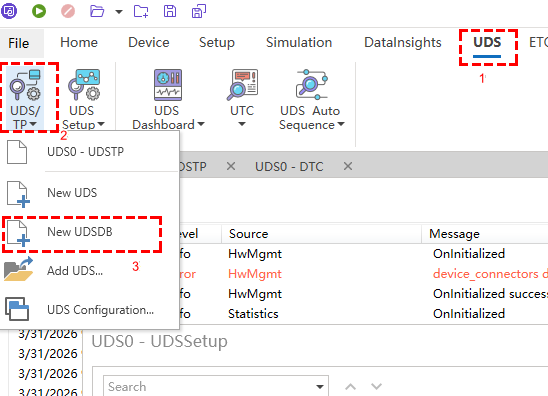The width and height of the screenshot is (548, 396).
Task: Click the UDS0 - UDSSetup panel title
Action: (159, 341)
